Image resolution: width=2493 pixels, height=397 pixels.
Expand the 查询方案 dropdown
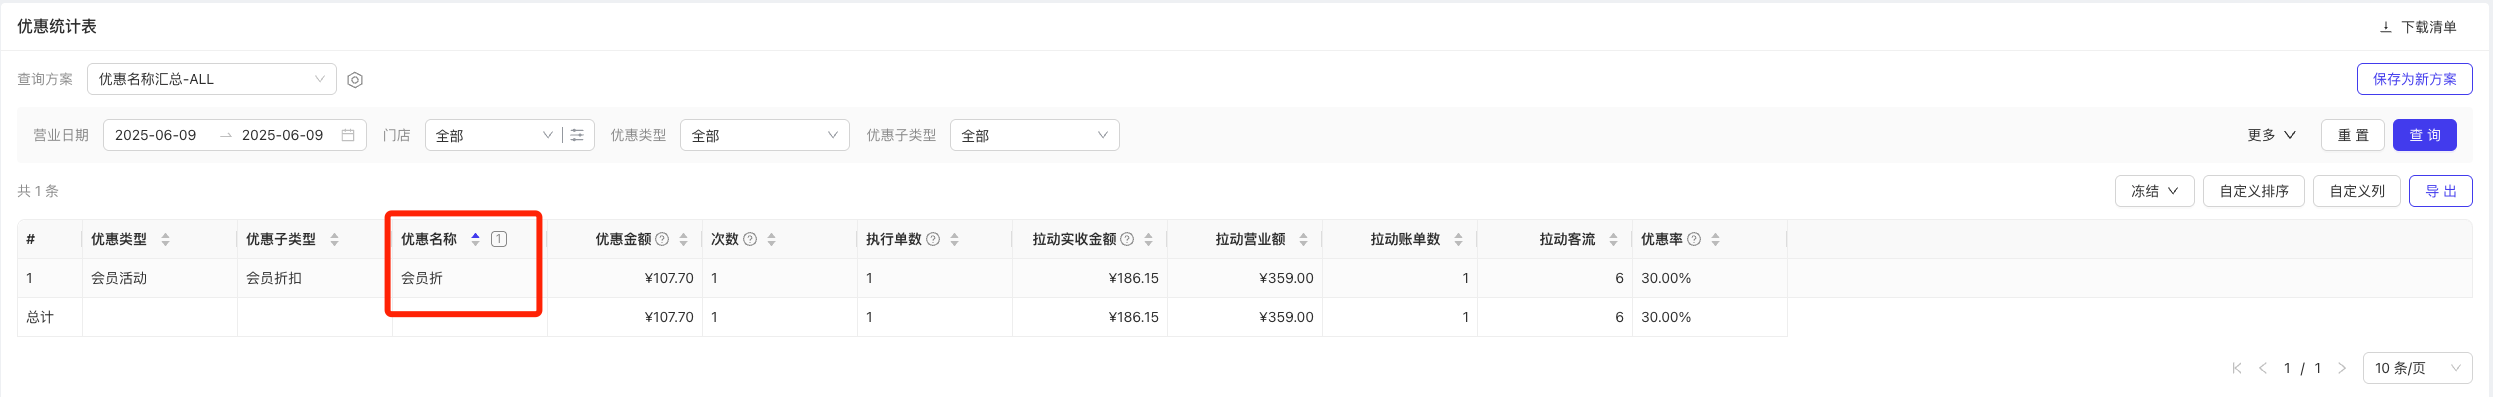point(212,79)
